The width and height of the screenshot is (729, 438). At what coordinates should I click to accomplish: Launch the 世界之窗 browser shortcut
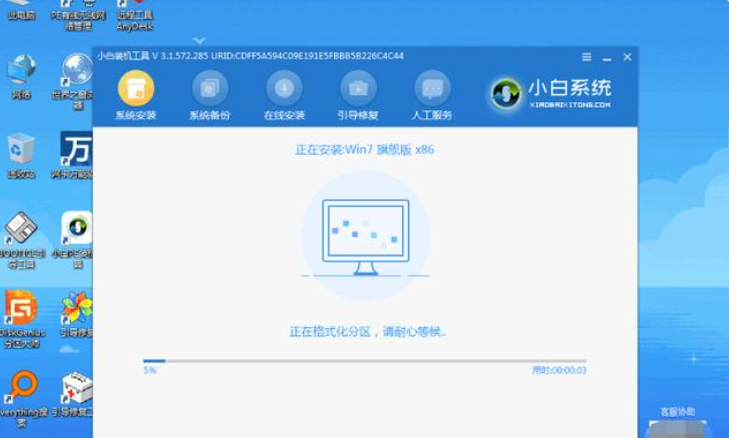pos(76,74)
